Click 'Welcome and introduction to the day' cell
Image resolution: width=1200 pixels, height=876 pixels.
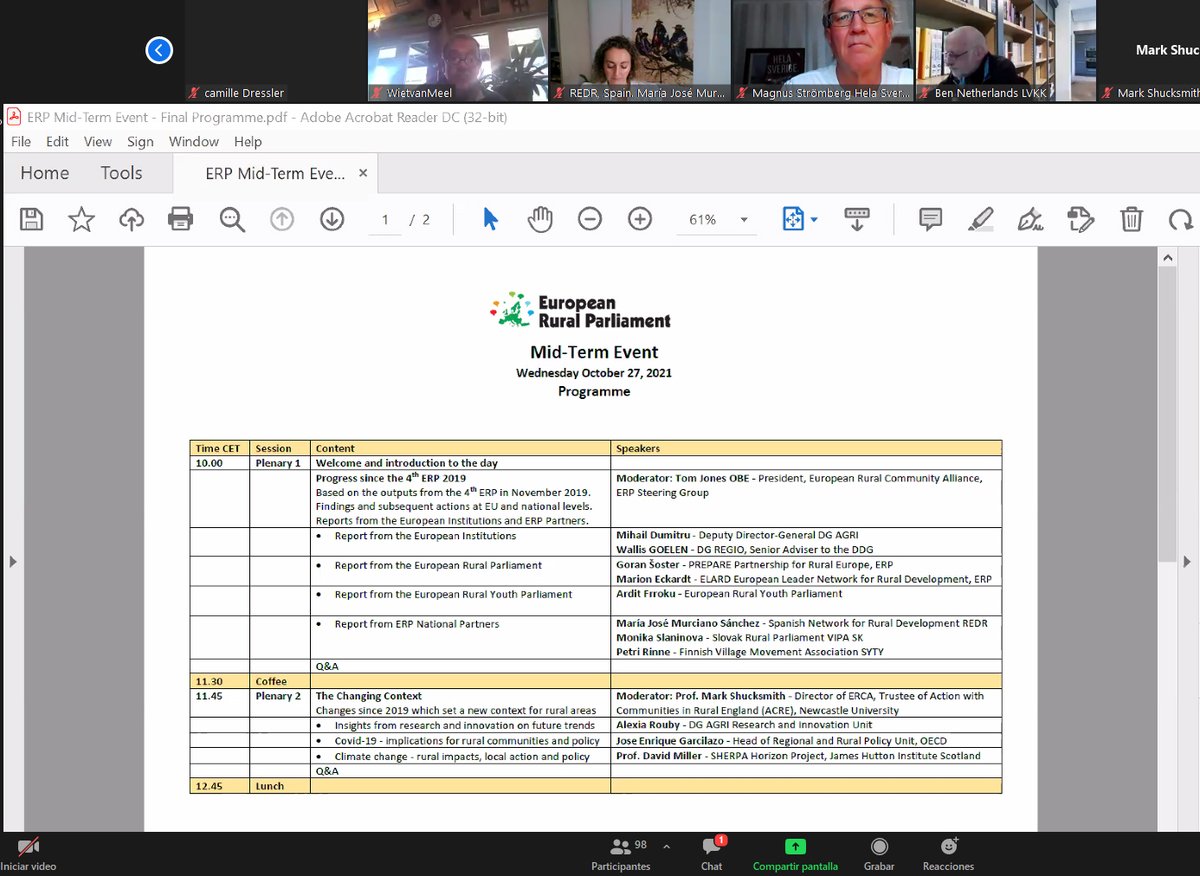pyautogui.click(x=460, y=463)
